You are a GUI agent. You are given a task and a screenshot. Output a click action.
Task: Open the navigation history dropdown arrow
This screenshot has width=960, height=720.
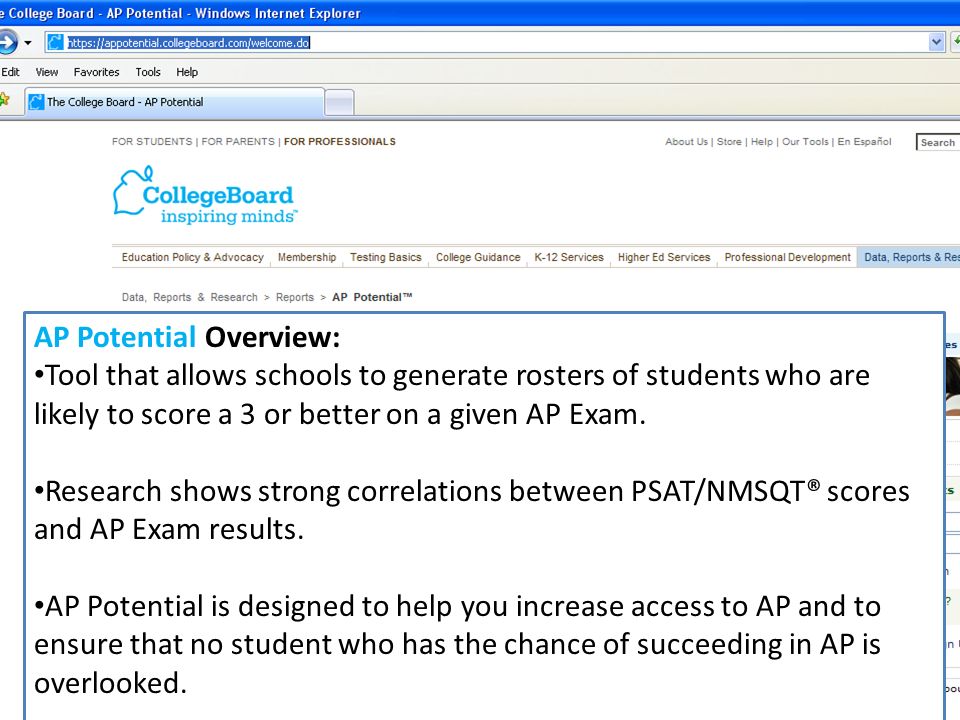(28, 43)
